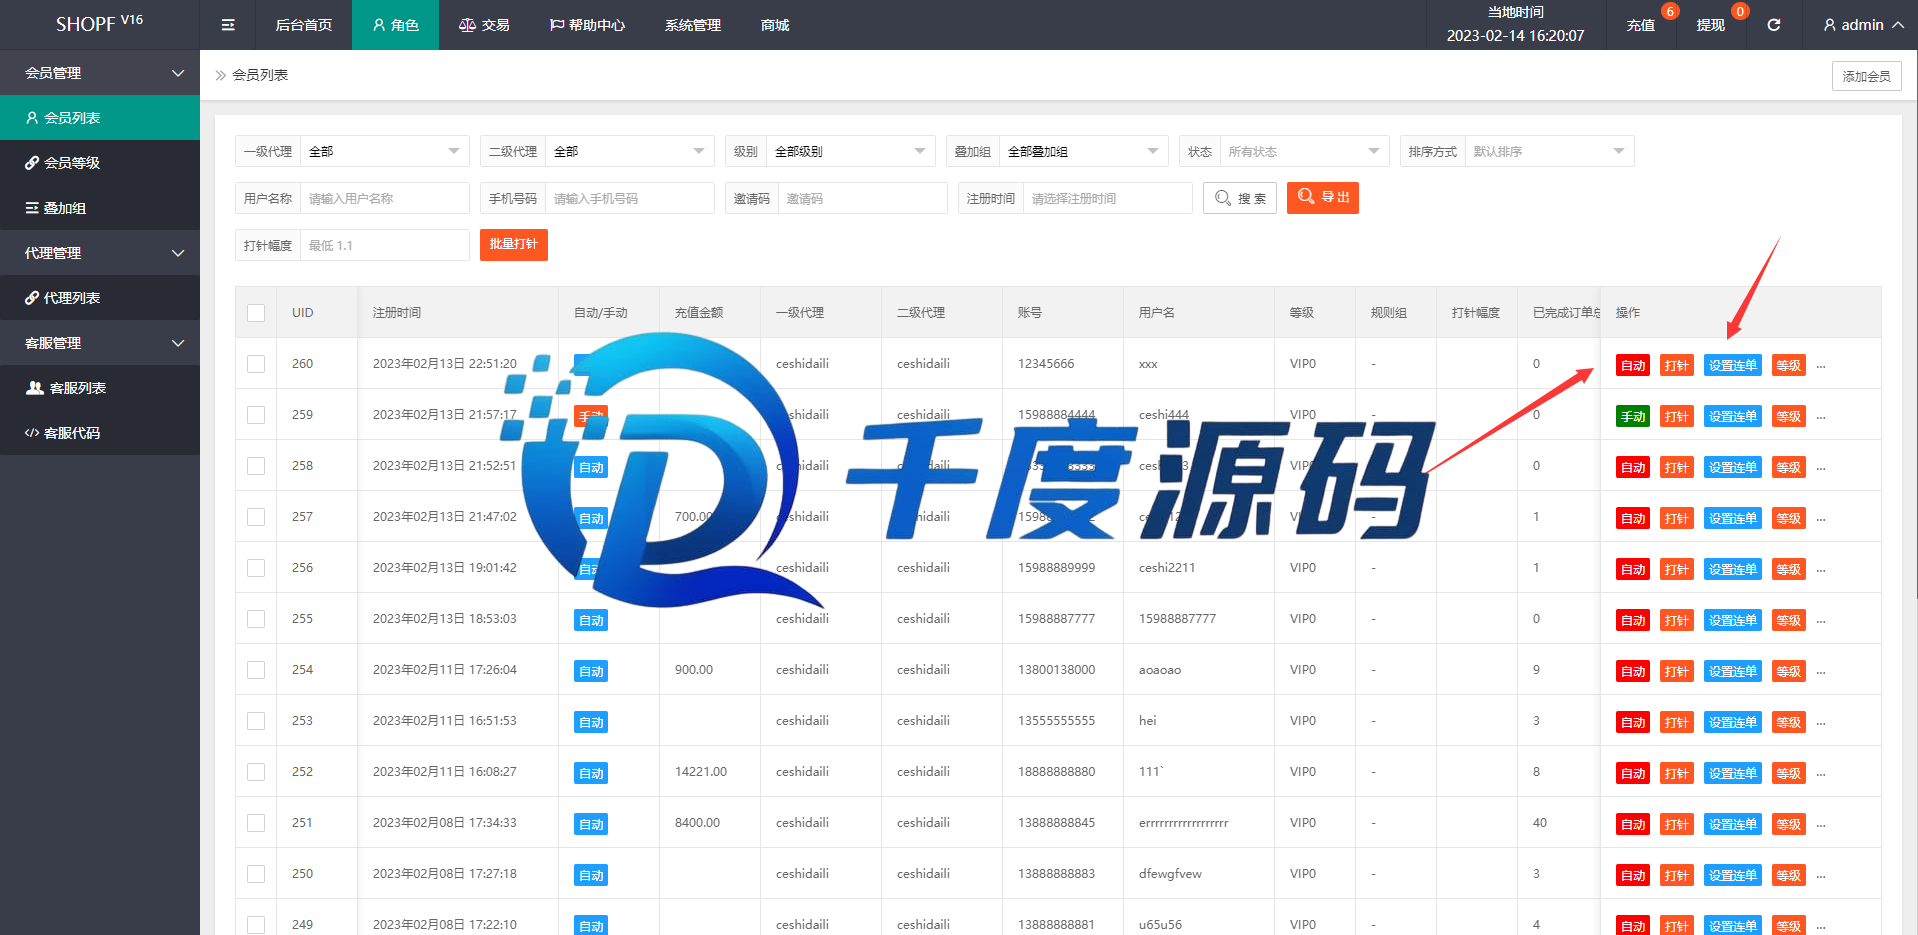The height and width of the screenshot is (935, 1918).
Task: Focus the 邀请码 input field
Action: (863, 198)
